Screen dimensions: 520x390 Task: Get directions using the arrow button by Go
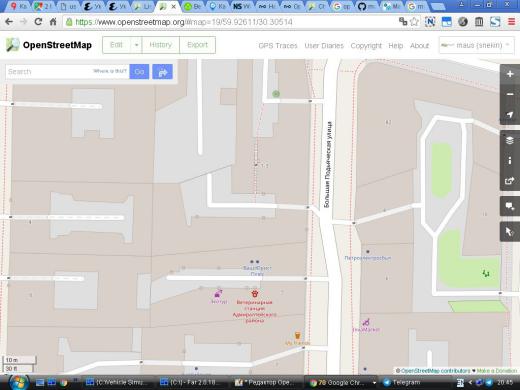(x=162, y=72)
